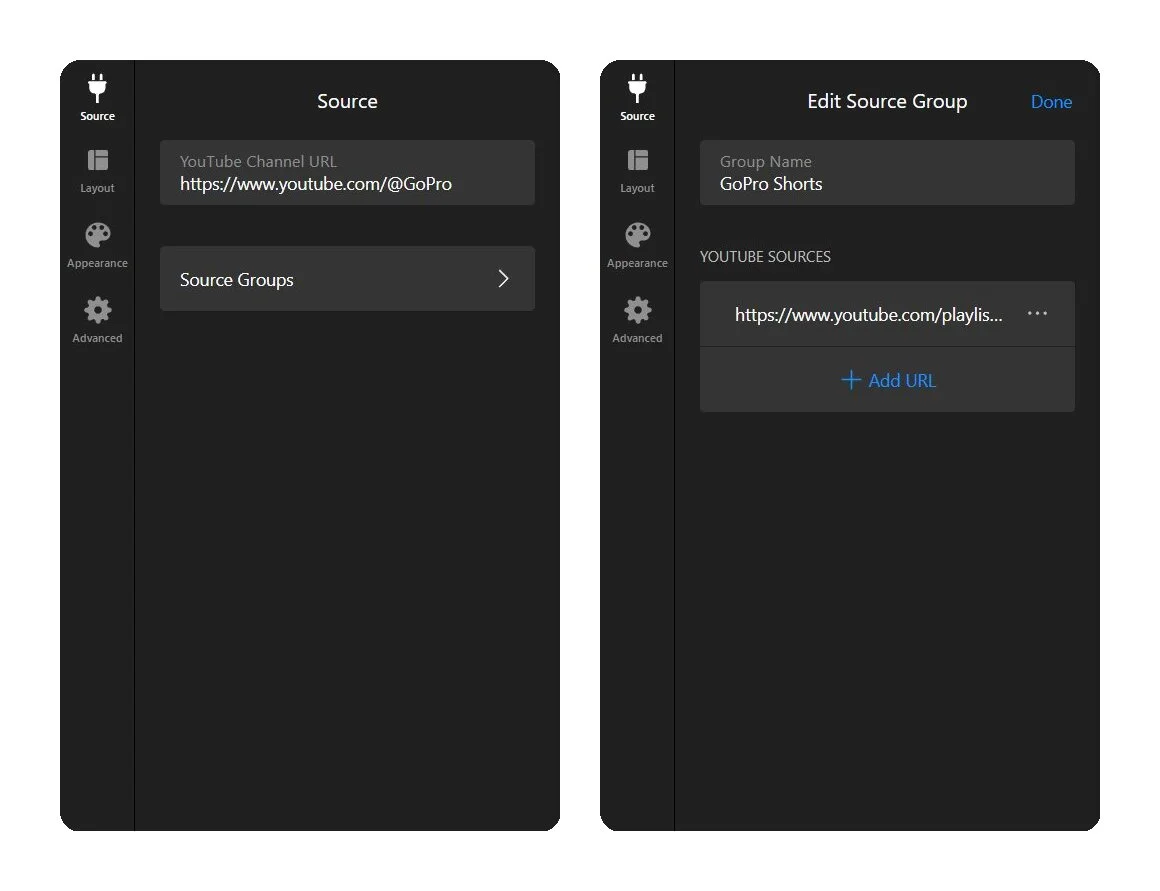Open Layout tab in left Source panel
Image resolution: width=1160 pixels, height=891 pixels.
point(97,172)
